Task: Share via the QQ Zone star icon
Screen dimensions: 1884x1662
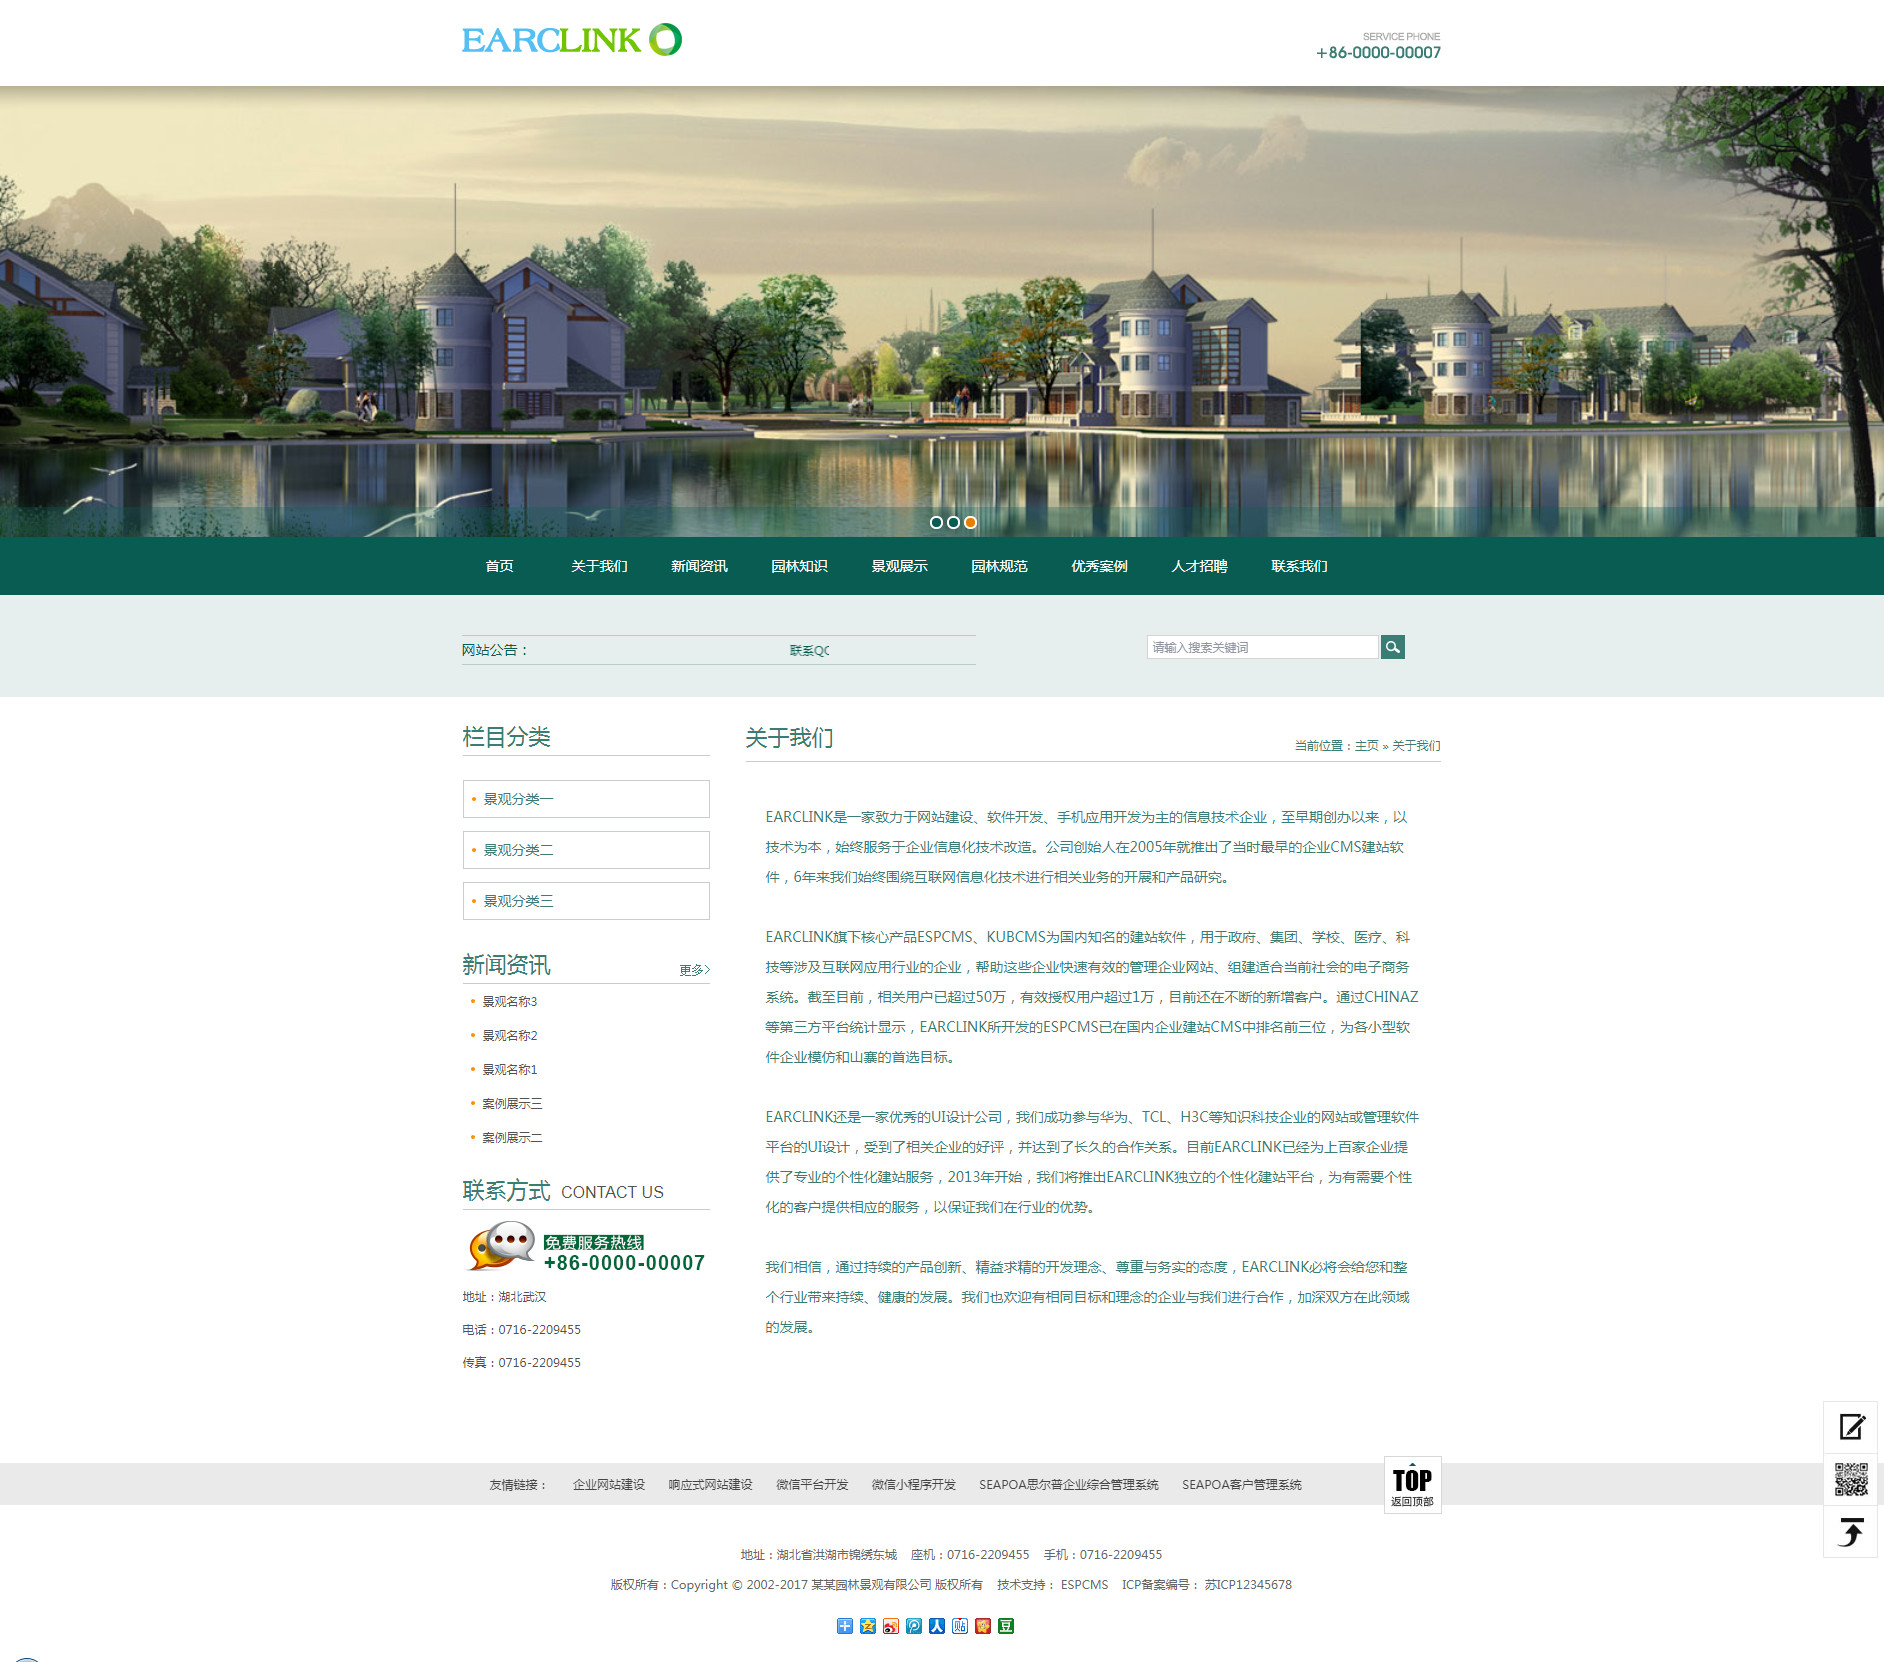Action: [867, 1626]
